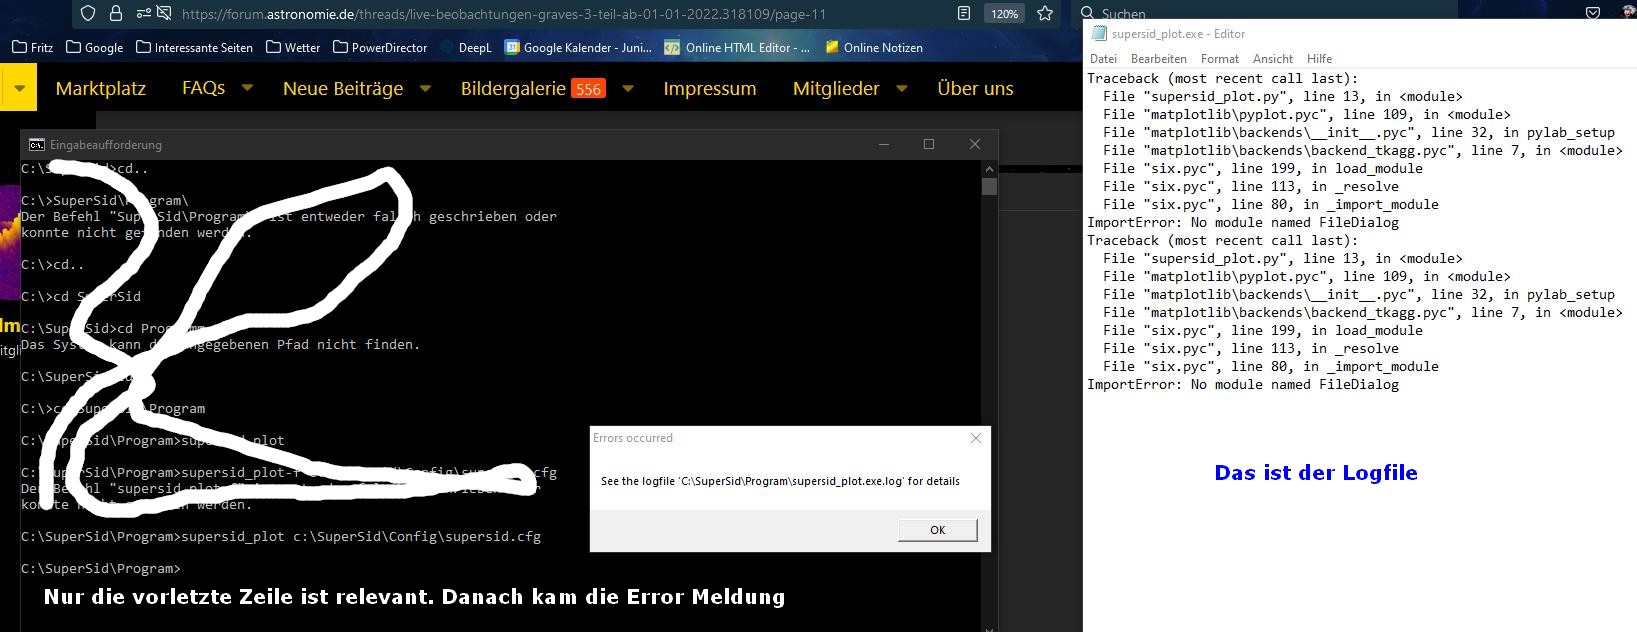Click the 120% zoom level indicator
The height and width of the screenshot is (632, 1637).
point(1004,14)
